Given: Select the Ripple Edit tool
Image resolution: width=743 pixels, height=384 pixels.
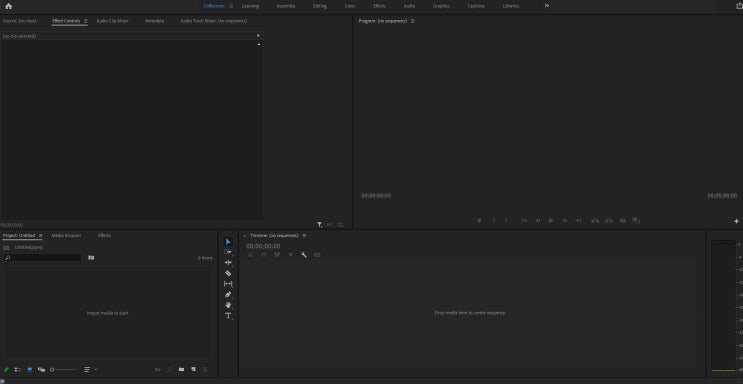Looking at the screenshot, I should point(228,263).
